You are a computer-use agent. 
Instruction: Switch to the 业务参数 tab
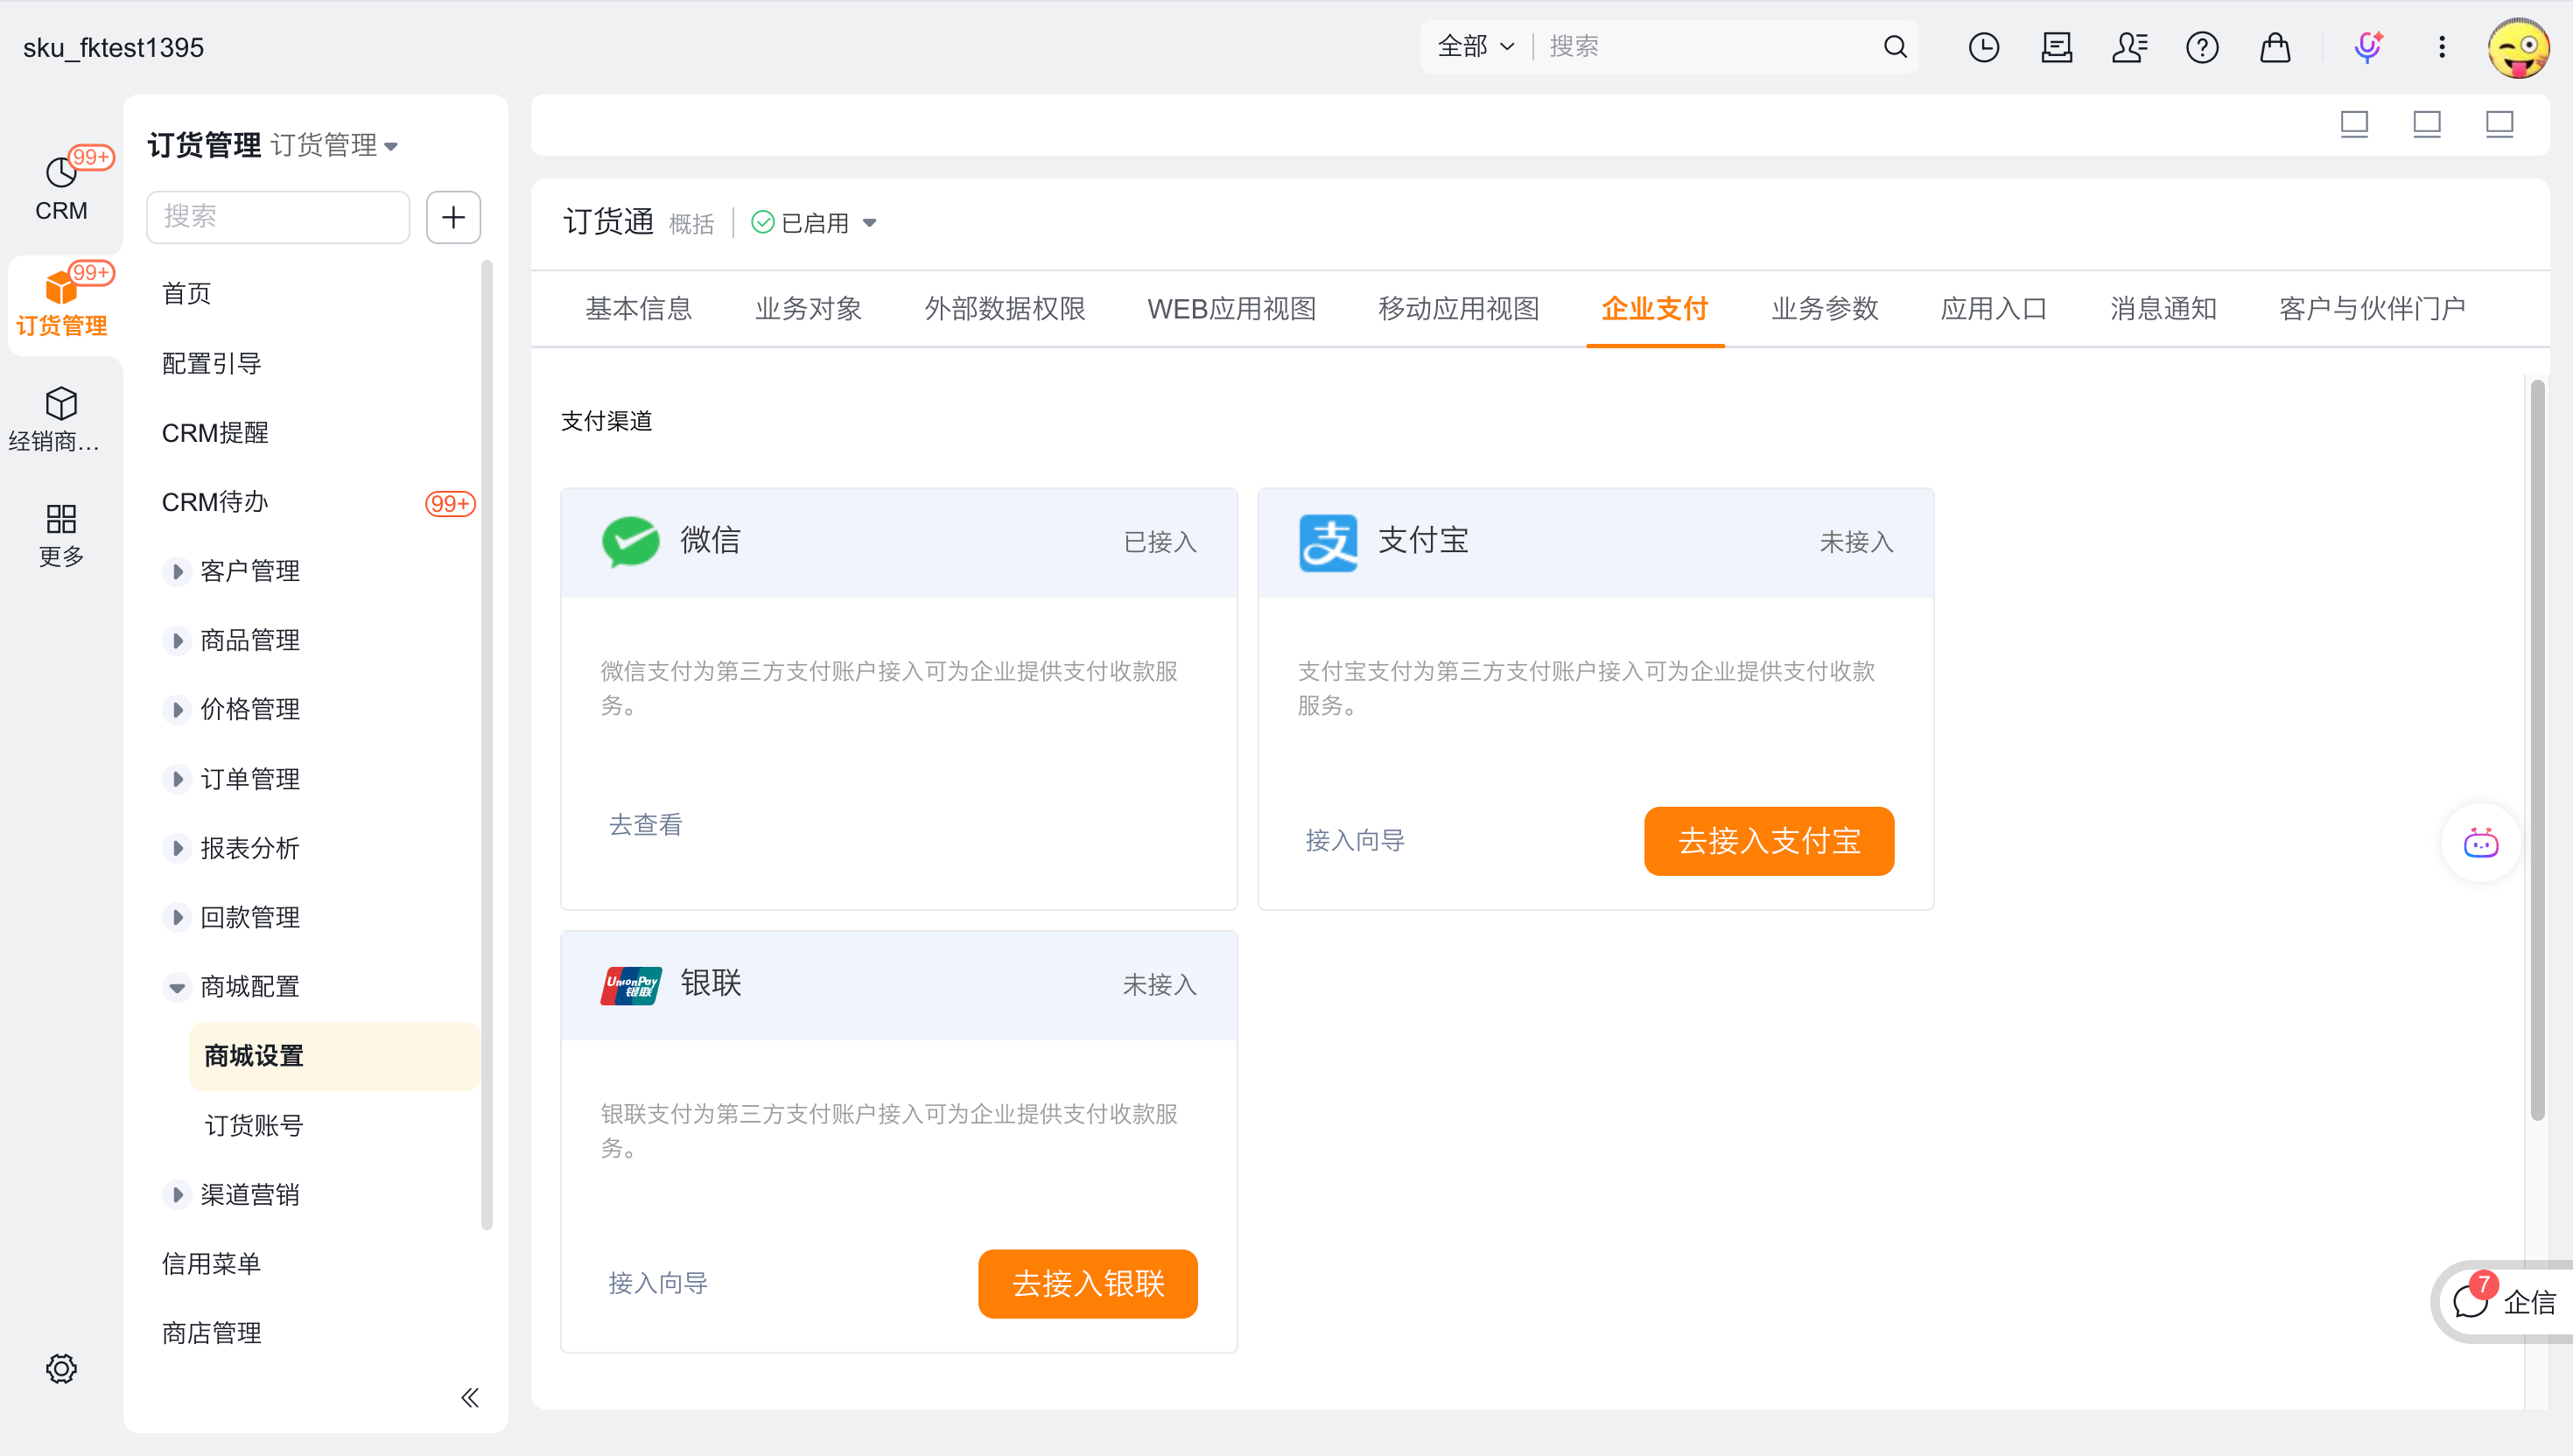[1824, 309]
